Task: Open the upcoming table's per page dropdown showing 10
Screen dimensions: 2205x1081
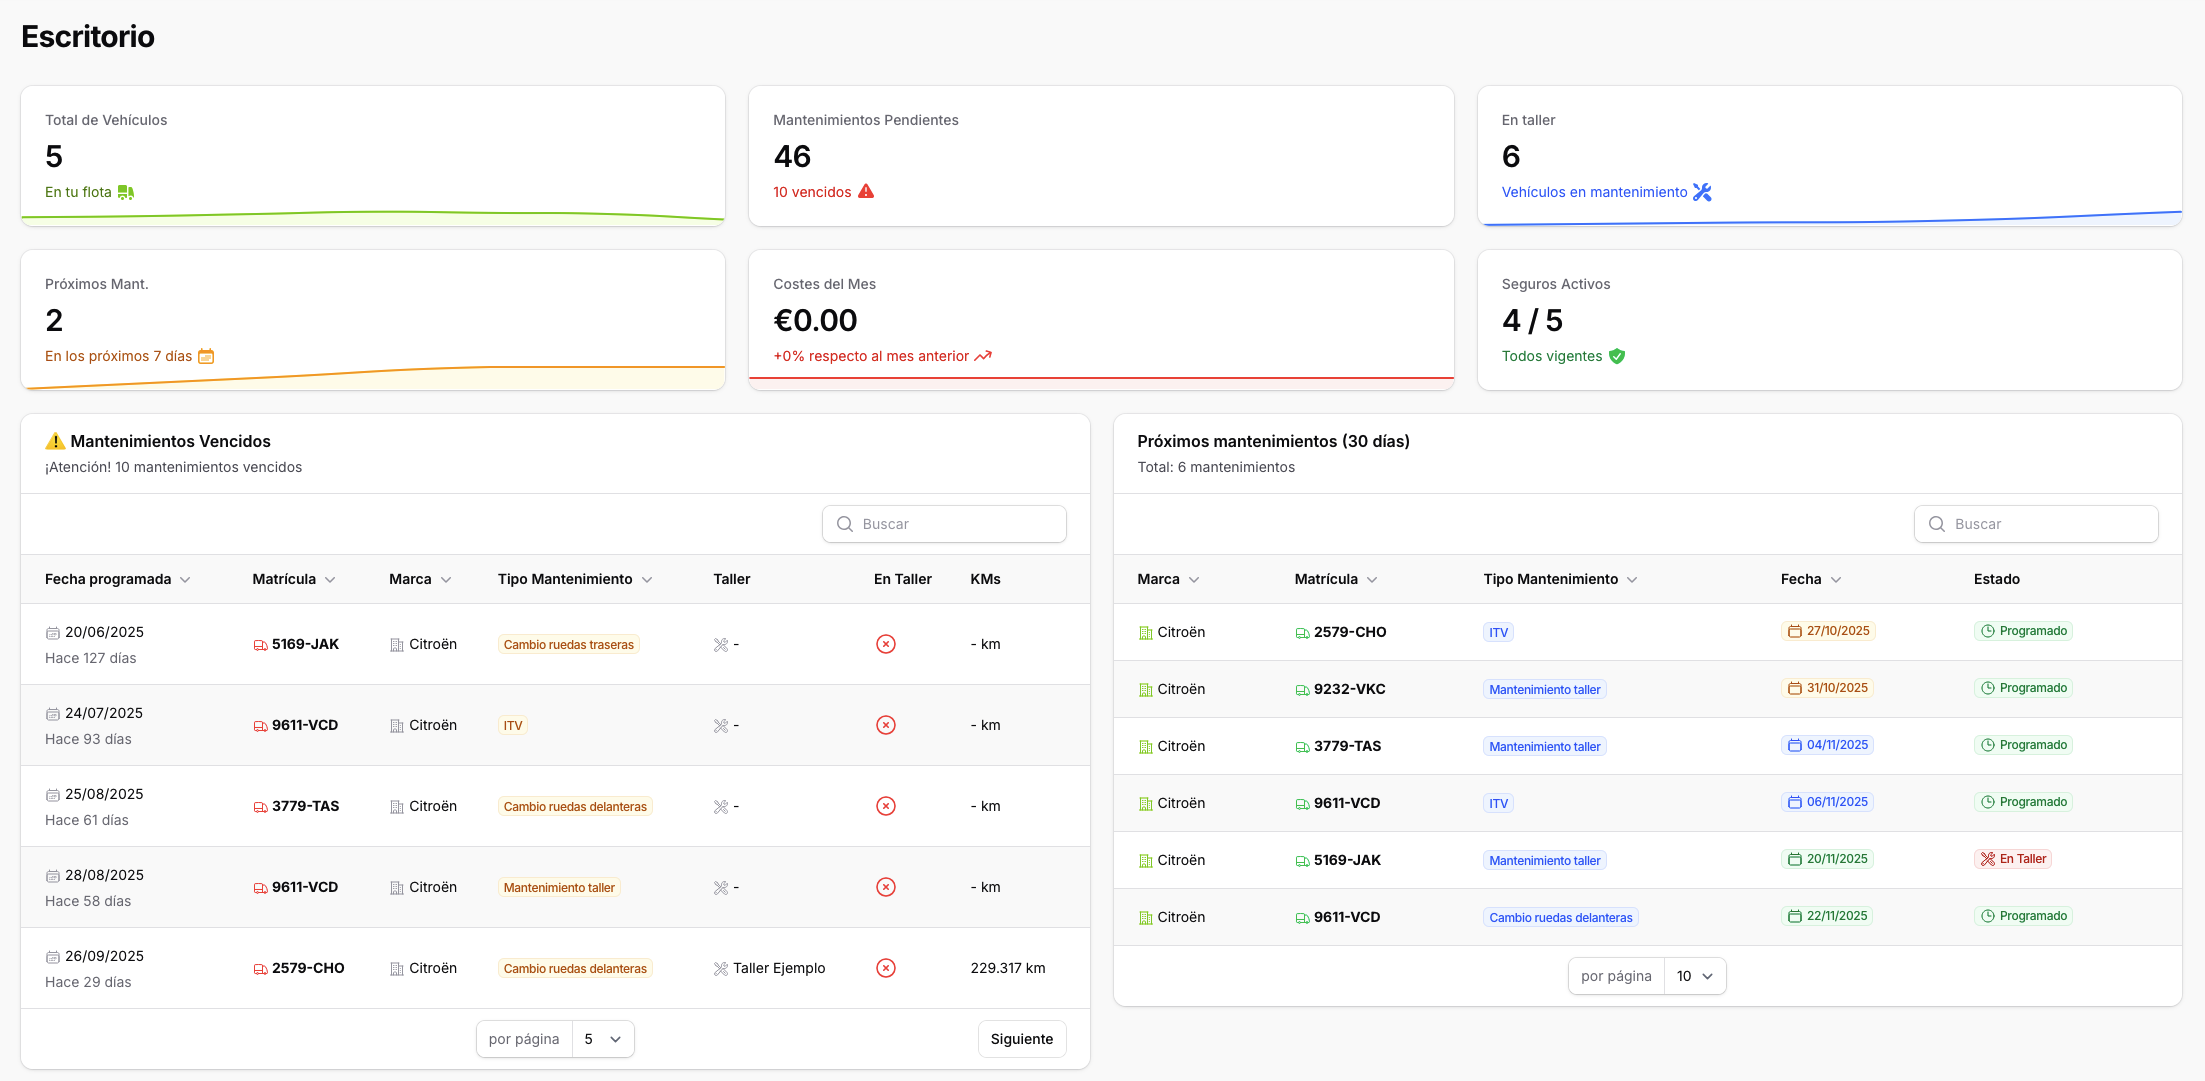Action: click(1695, 976)
